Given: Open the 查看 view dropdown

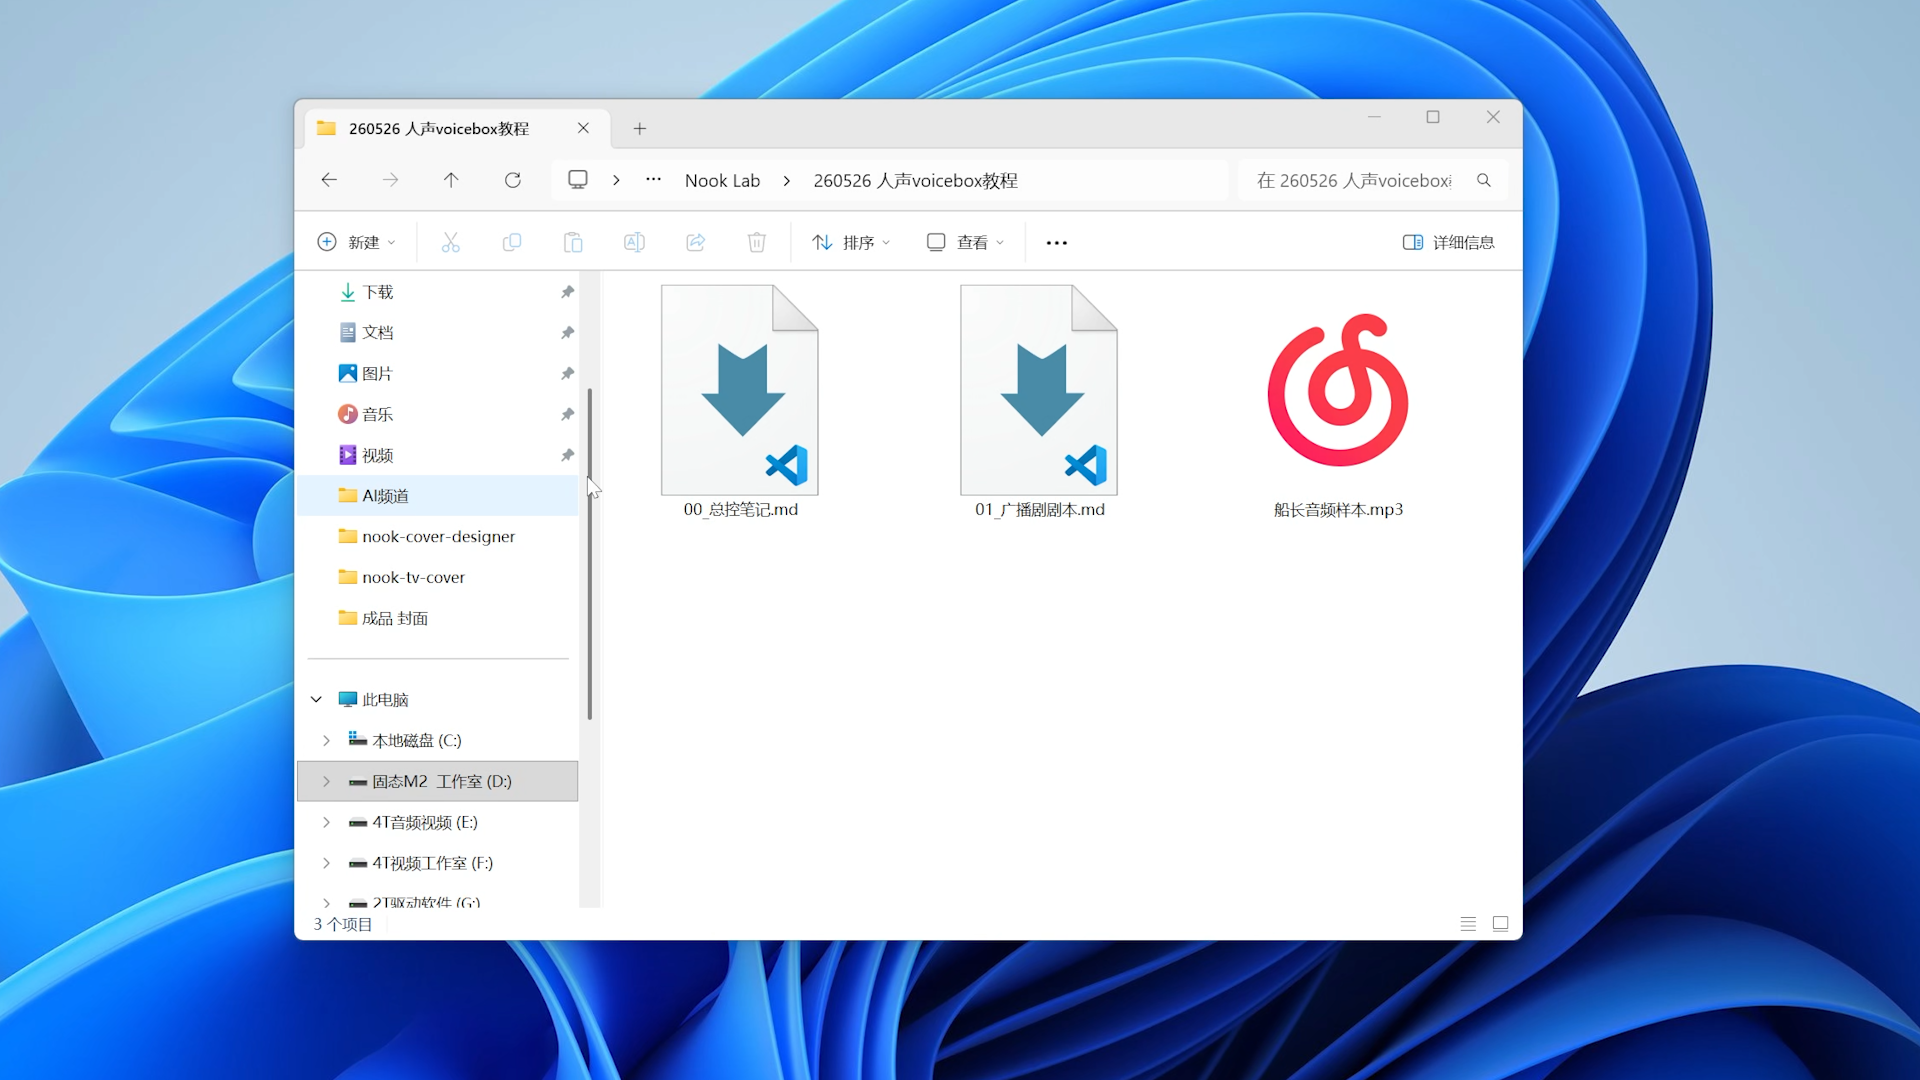Looking at the screenshot, I should point(965,242).
